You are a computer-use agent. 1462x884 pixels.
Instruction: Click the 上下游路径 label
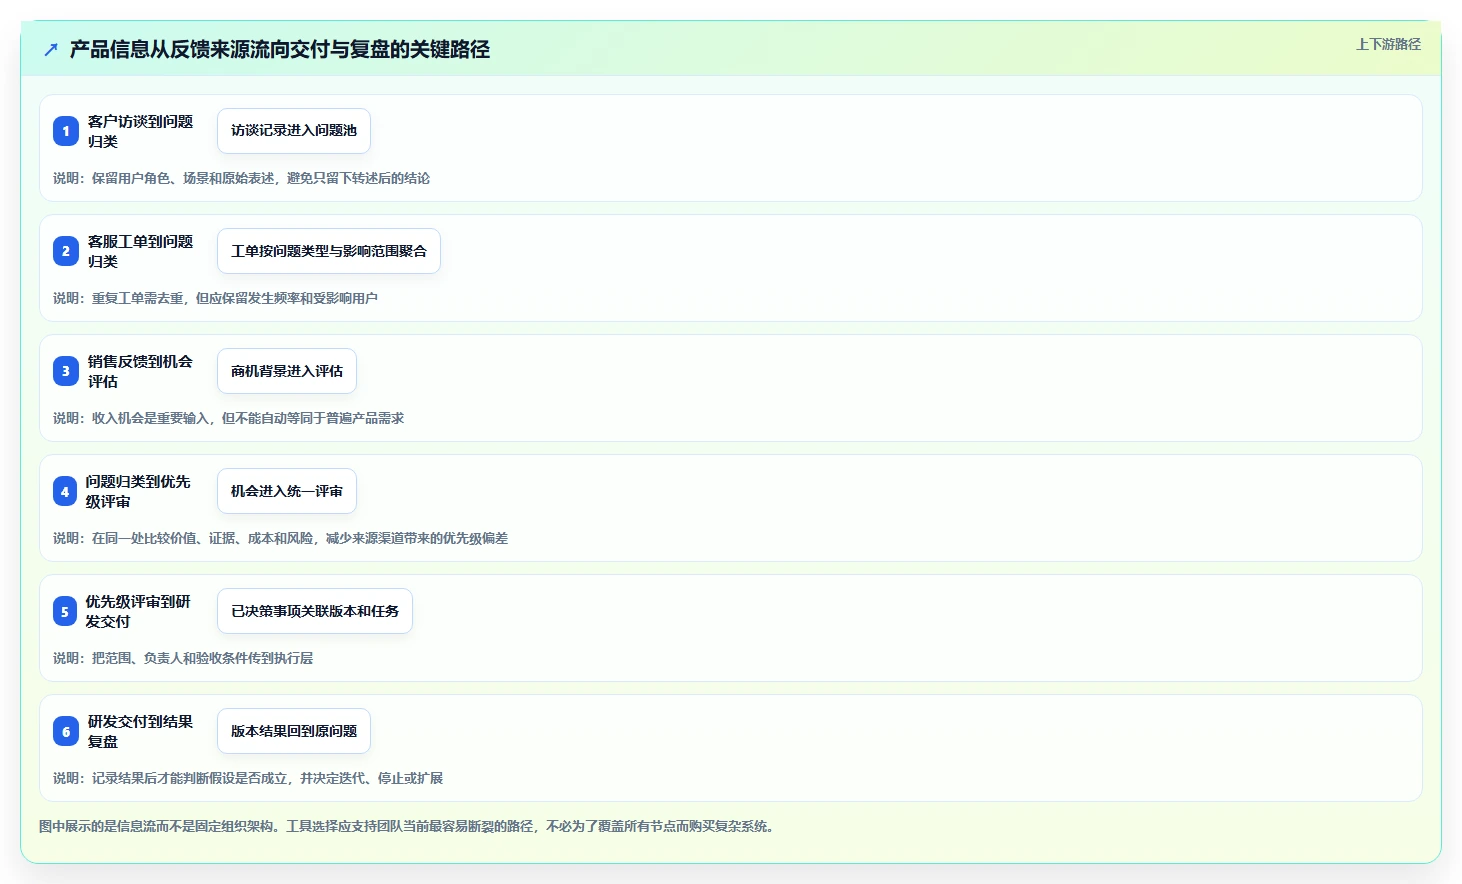(1388, 44)
